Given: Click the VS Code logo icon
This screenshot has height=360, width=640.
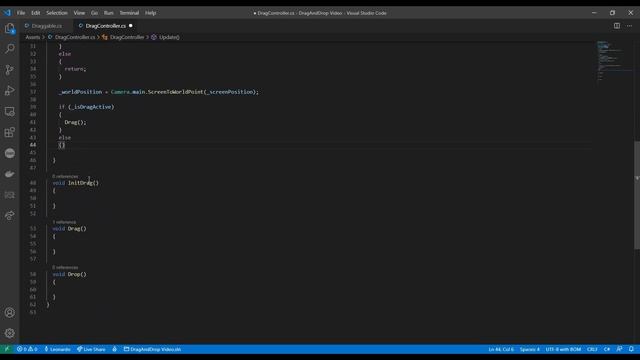Looking at the screenshot, I should [7, 13].
